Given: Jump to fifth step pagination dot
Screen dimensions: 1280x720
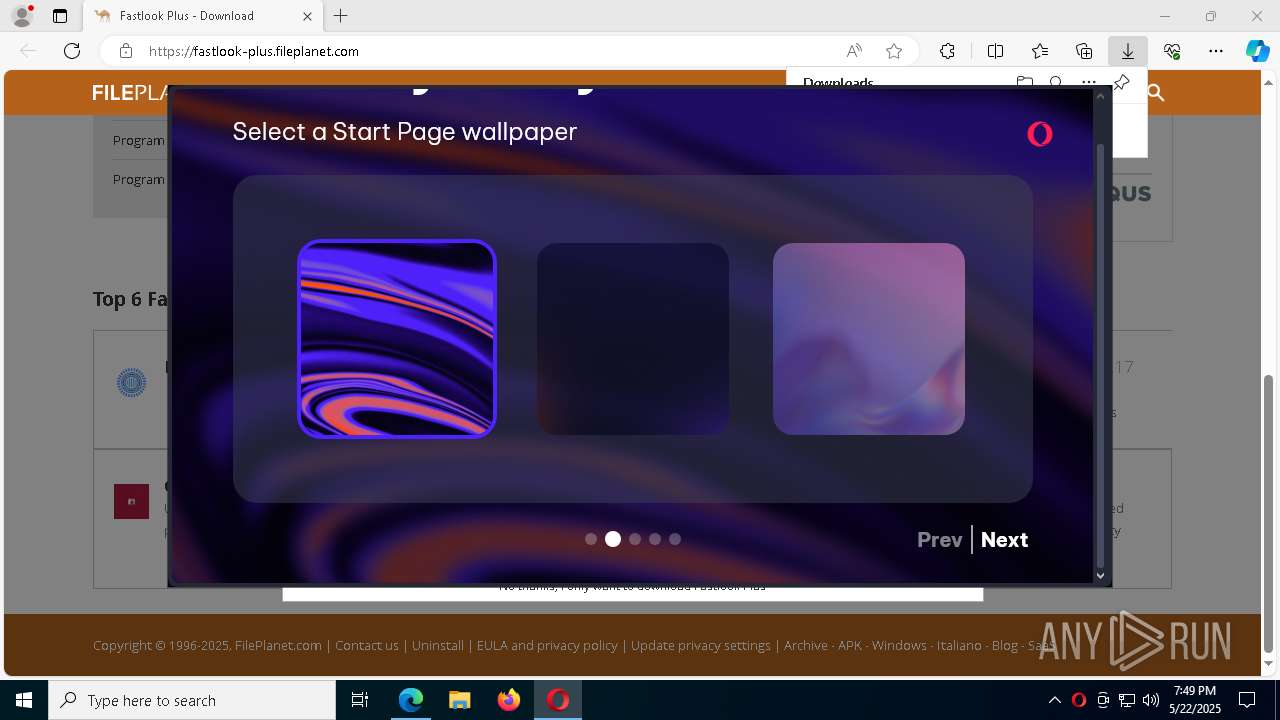Looking at the screenshot, I should [x=675, y=539].
